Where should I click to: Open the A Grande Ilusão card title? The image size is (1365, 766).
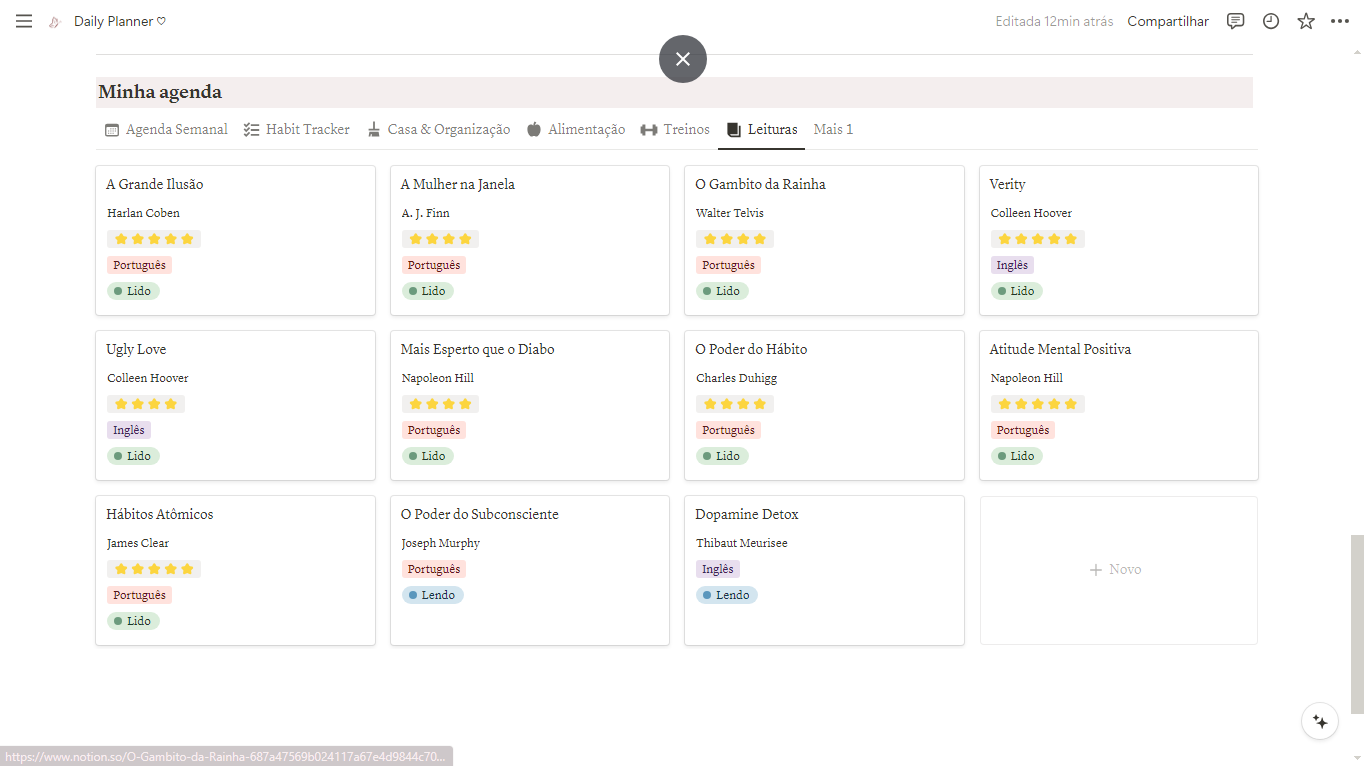pos(155,184)
